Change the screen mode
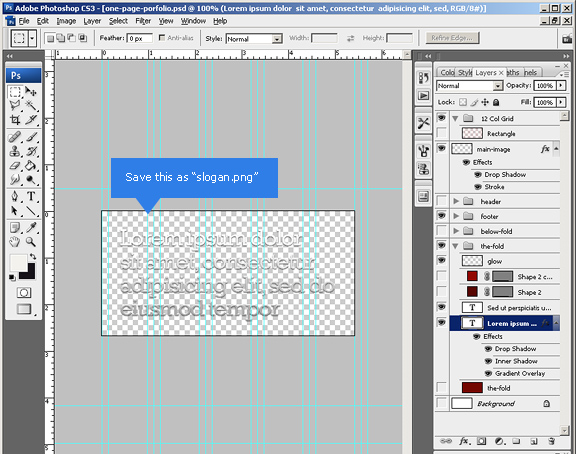The image size is (576, 454). [x=24, y=309]
